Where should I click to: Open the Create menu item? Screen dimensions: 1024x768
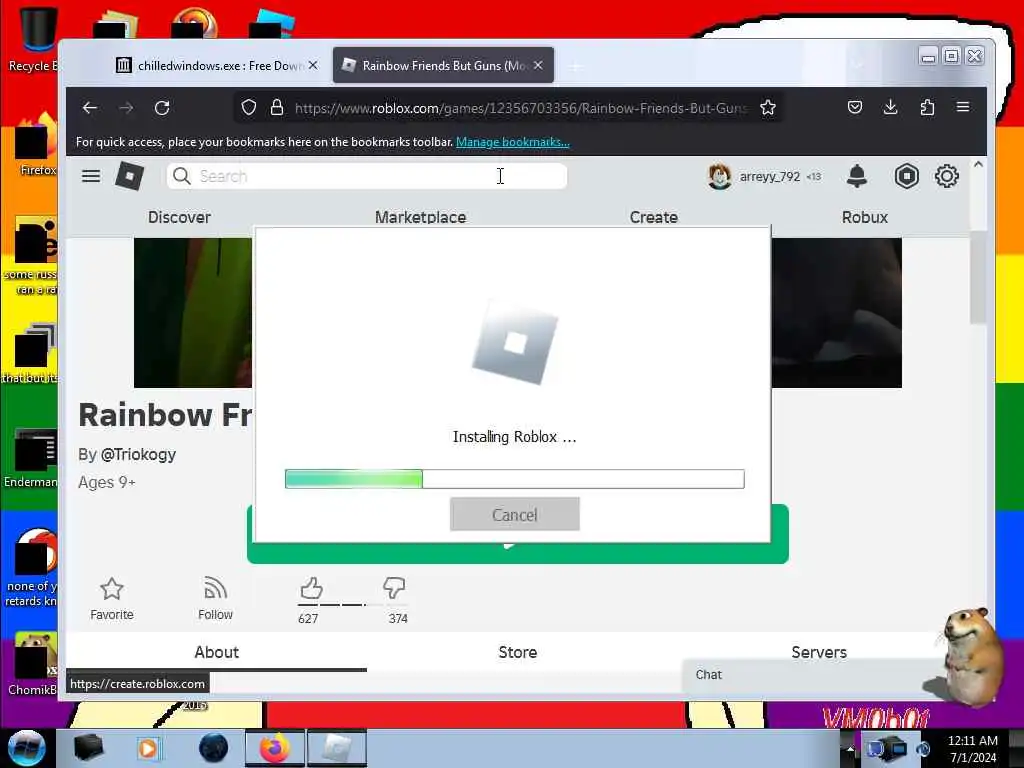coord(653,217)
